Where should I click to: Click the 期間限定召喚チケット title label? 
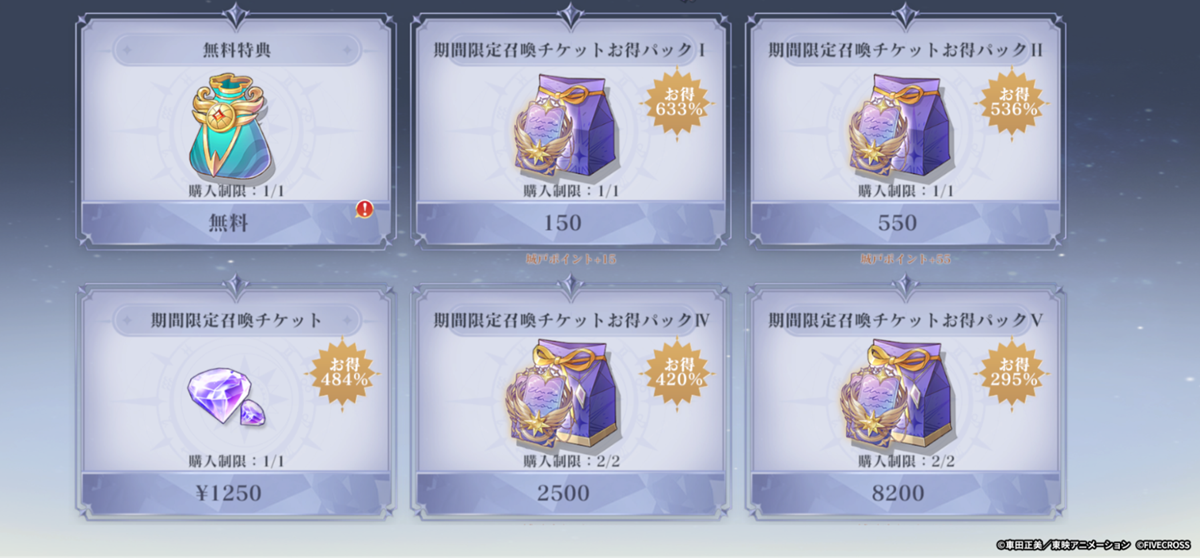(x=237, y=321)
